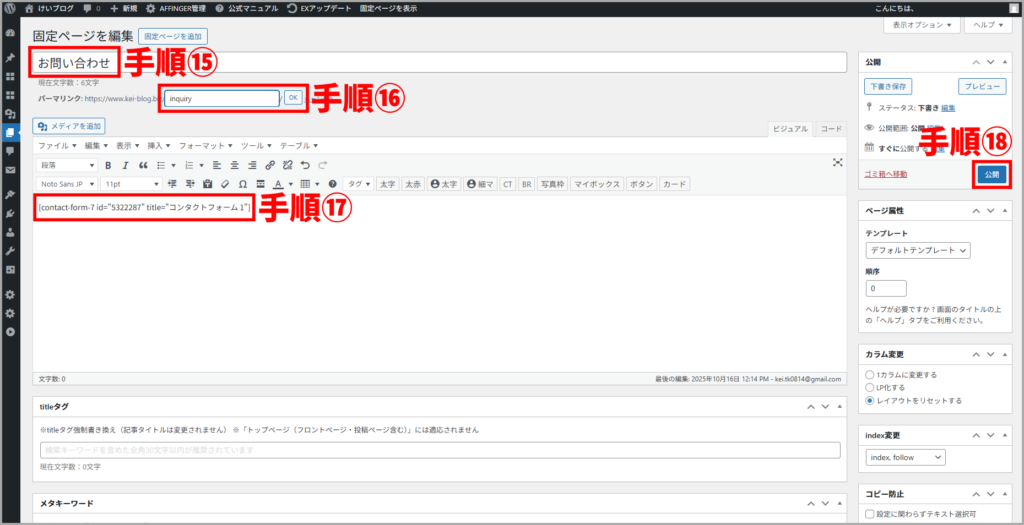The height and width of the screenshot is (525, 1024).
Task: Open the テンプレート dropdown
Action: (918, 250)
